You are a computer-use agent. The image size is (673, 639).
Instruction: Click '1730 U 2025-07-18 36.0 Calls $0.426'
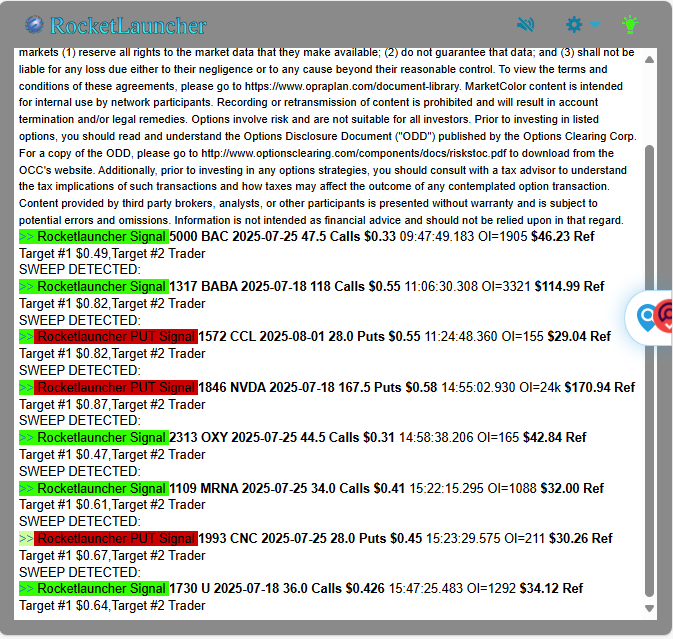pos(277,589)
